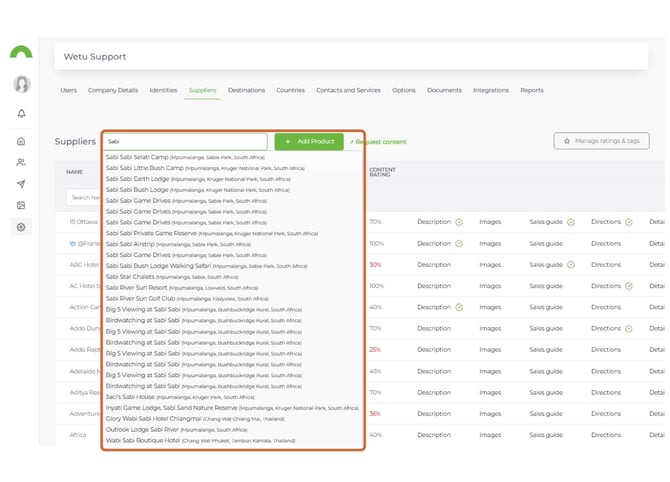This screenshot has height=482, width=670.
Task: Click the Directions check icon in Addo Dun row
Action: coord(629,329)
